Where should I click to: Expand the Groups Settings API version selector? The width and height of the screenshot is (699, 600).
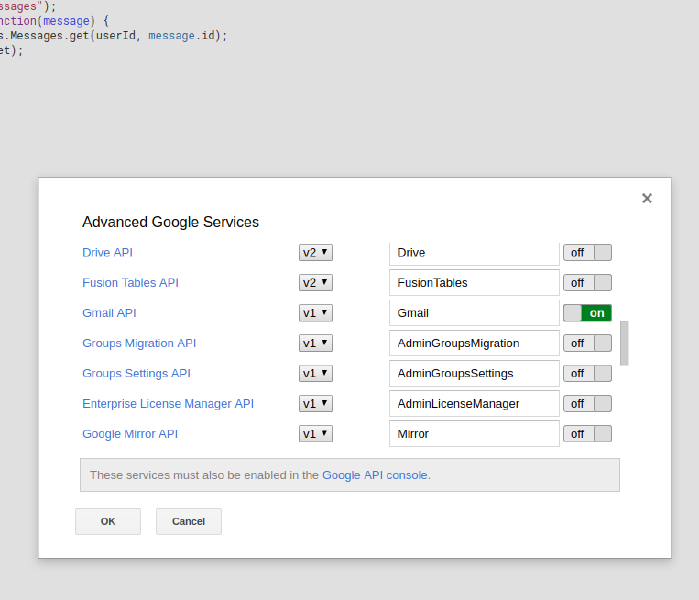tap(316, 373)
